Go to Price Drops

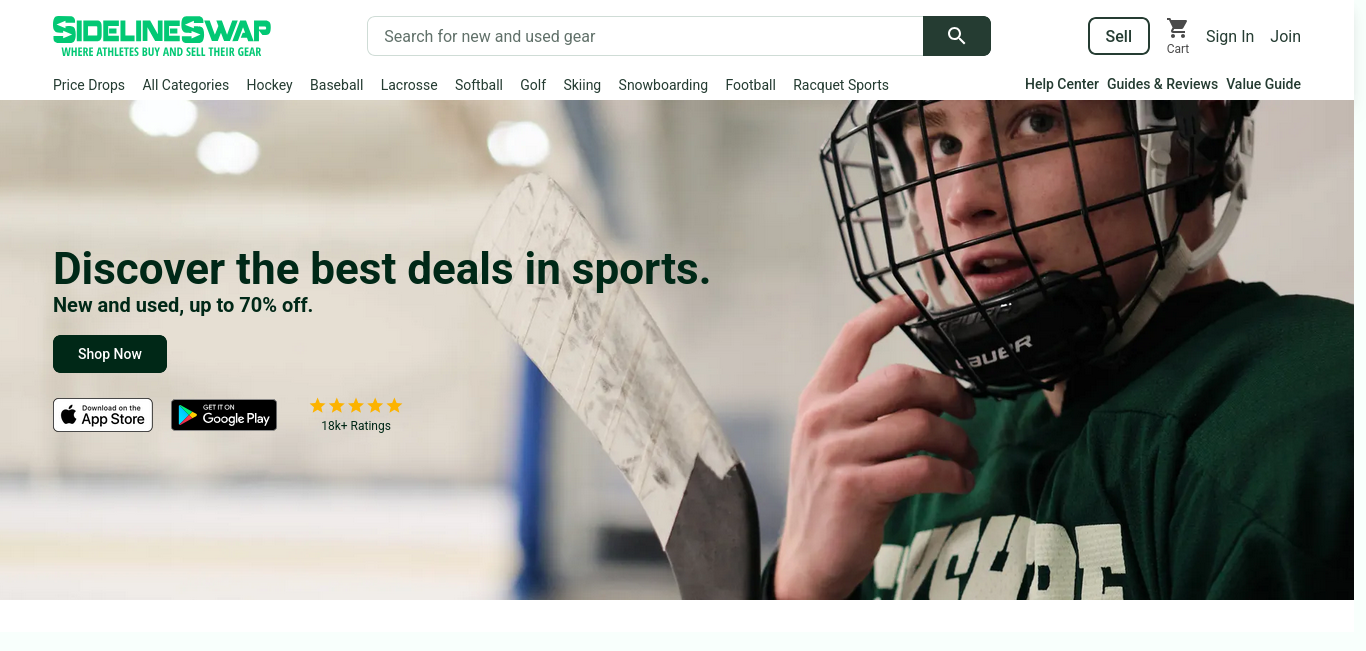point(89,85)
